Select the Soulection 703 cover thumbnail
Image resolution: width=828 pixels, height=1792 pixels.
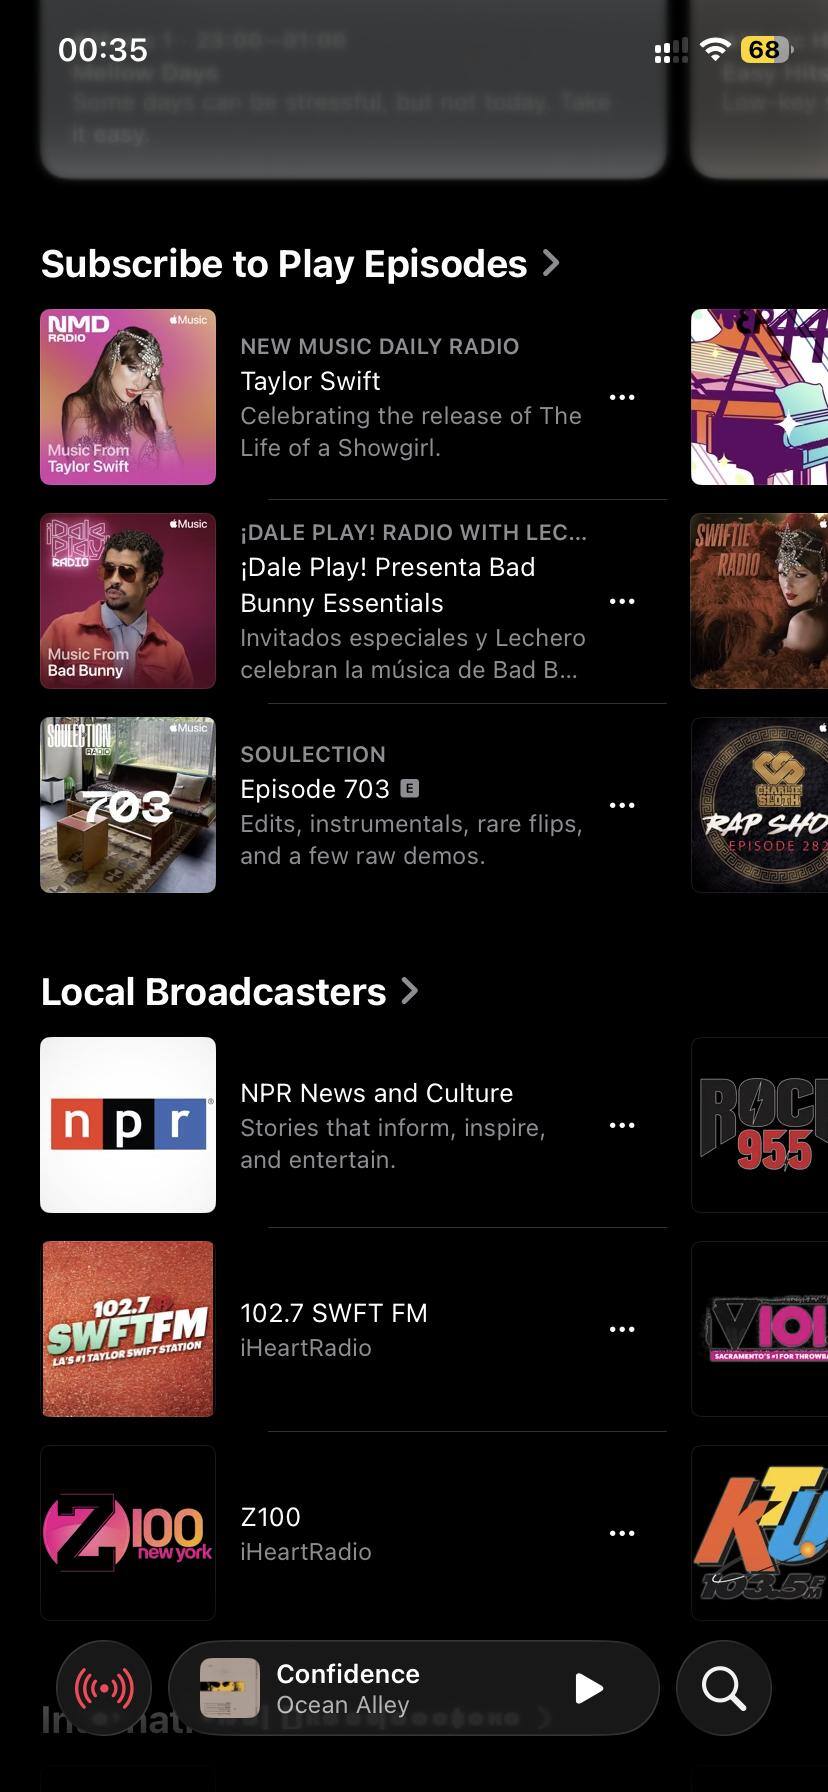[128, 805]
